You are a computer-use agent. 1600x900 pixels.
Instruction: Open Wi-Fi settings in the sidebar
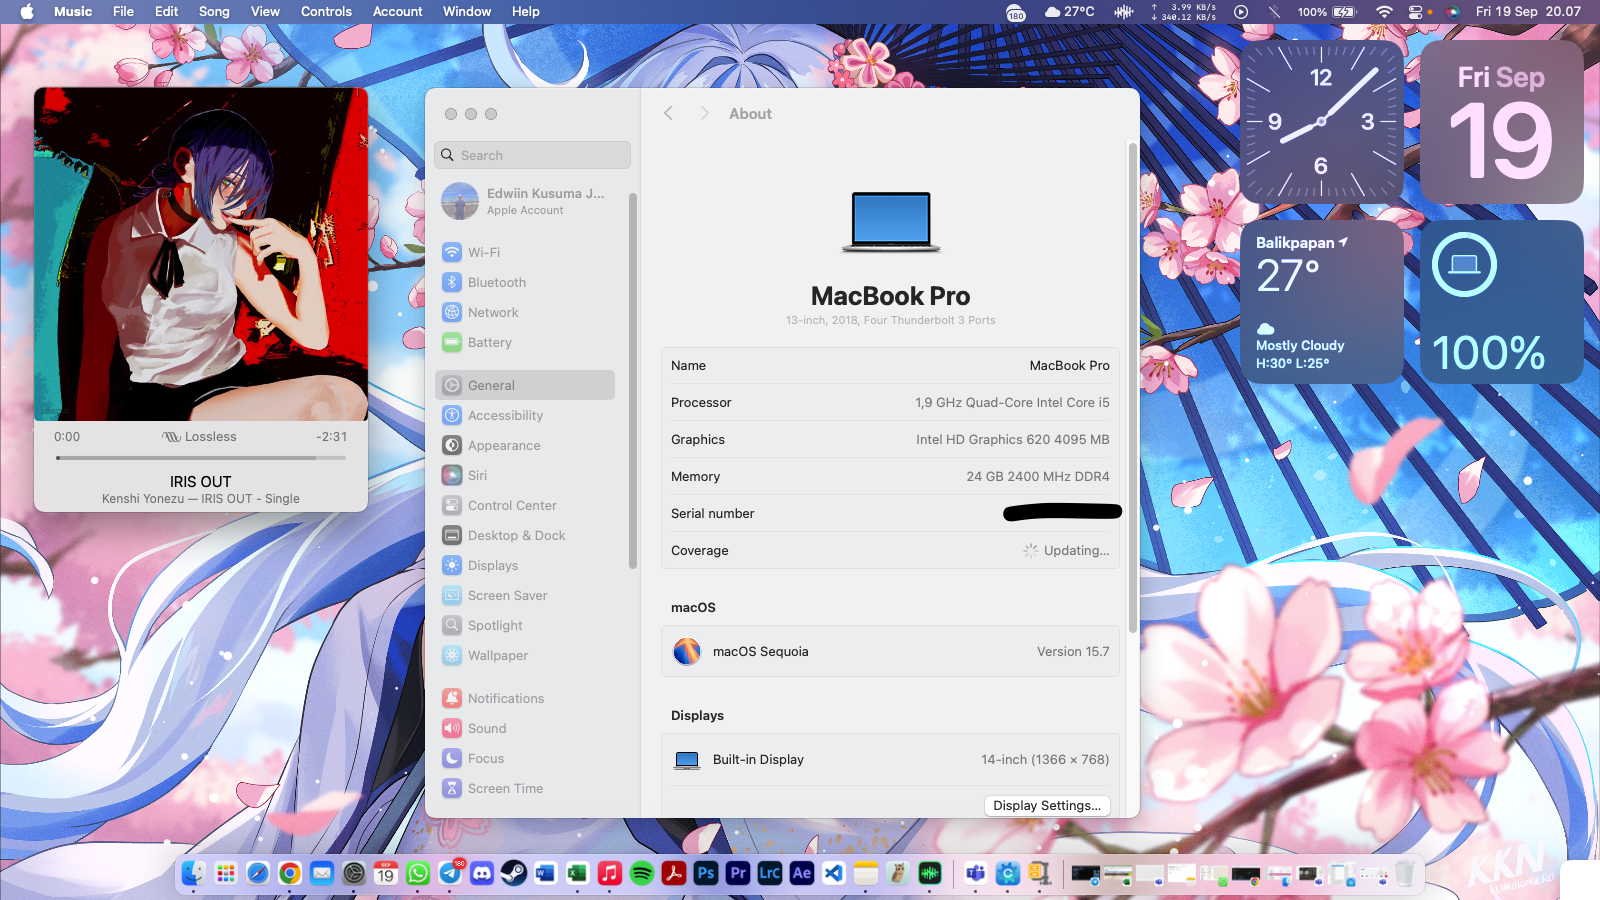coord(525,252)
